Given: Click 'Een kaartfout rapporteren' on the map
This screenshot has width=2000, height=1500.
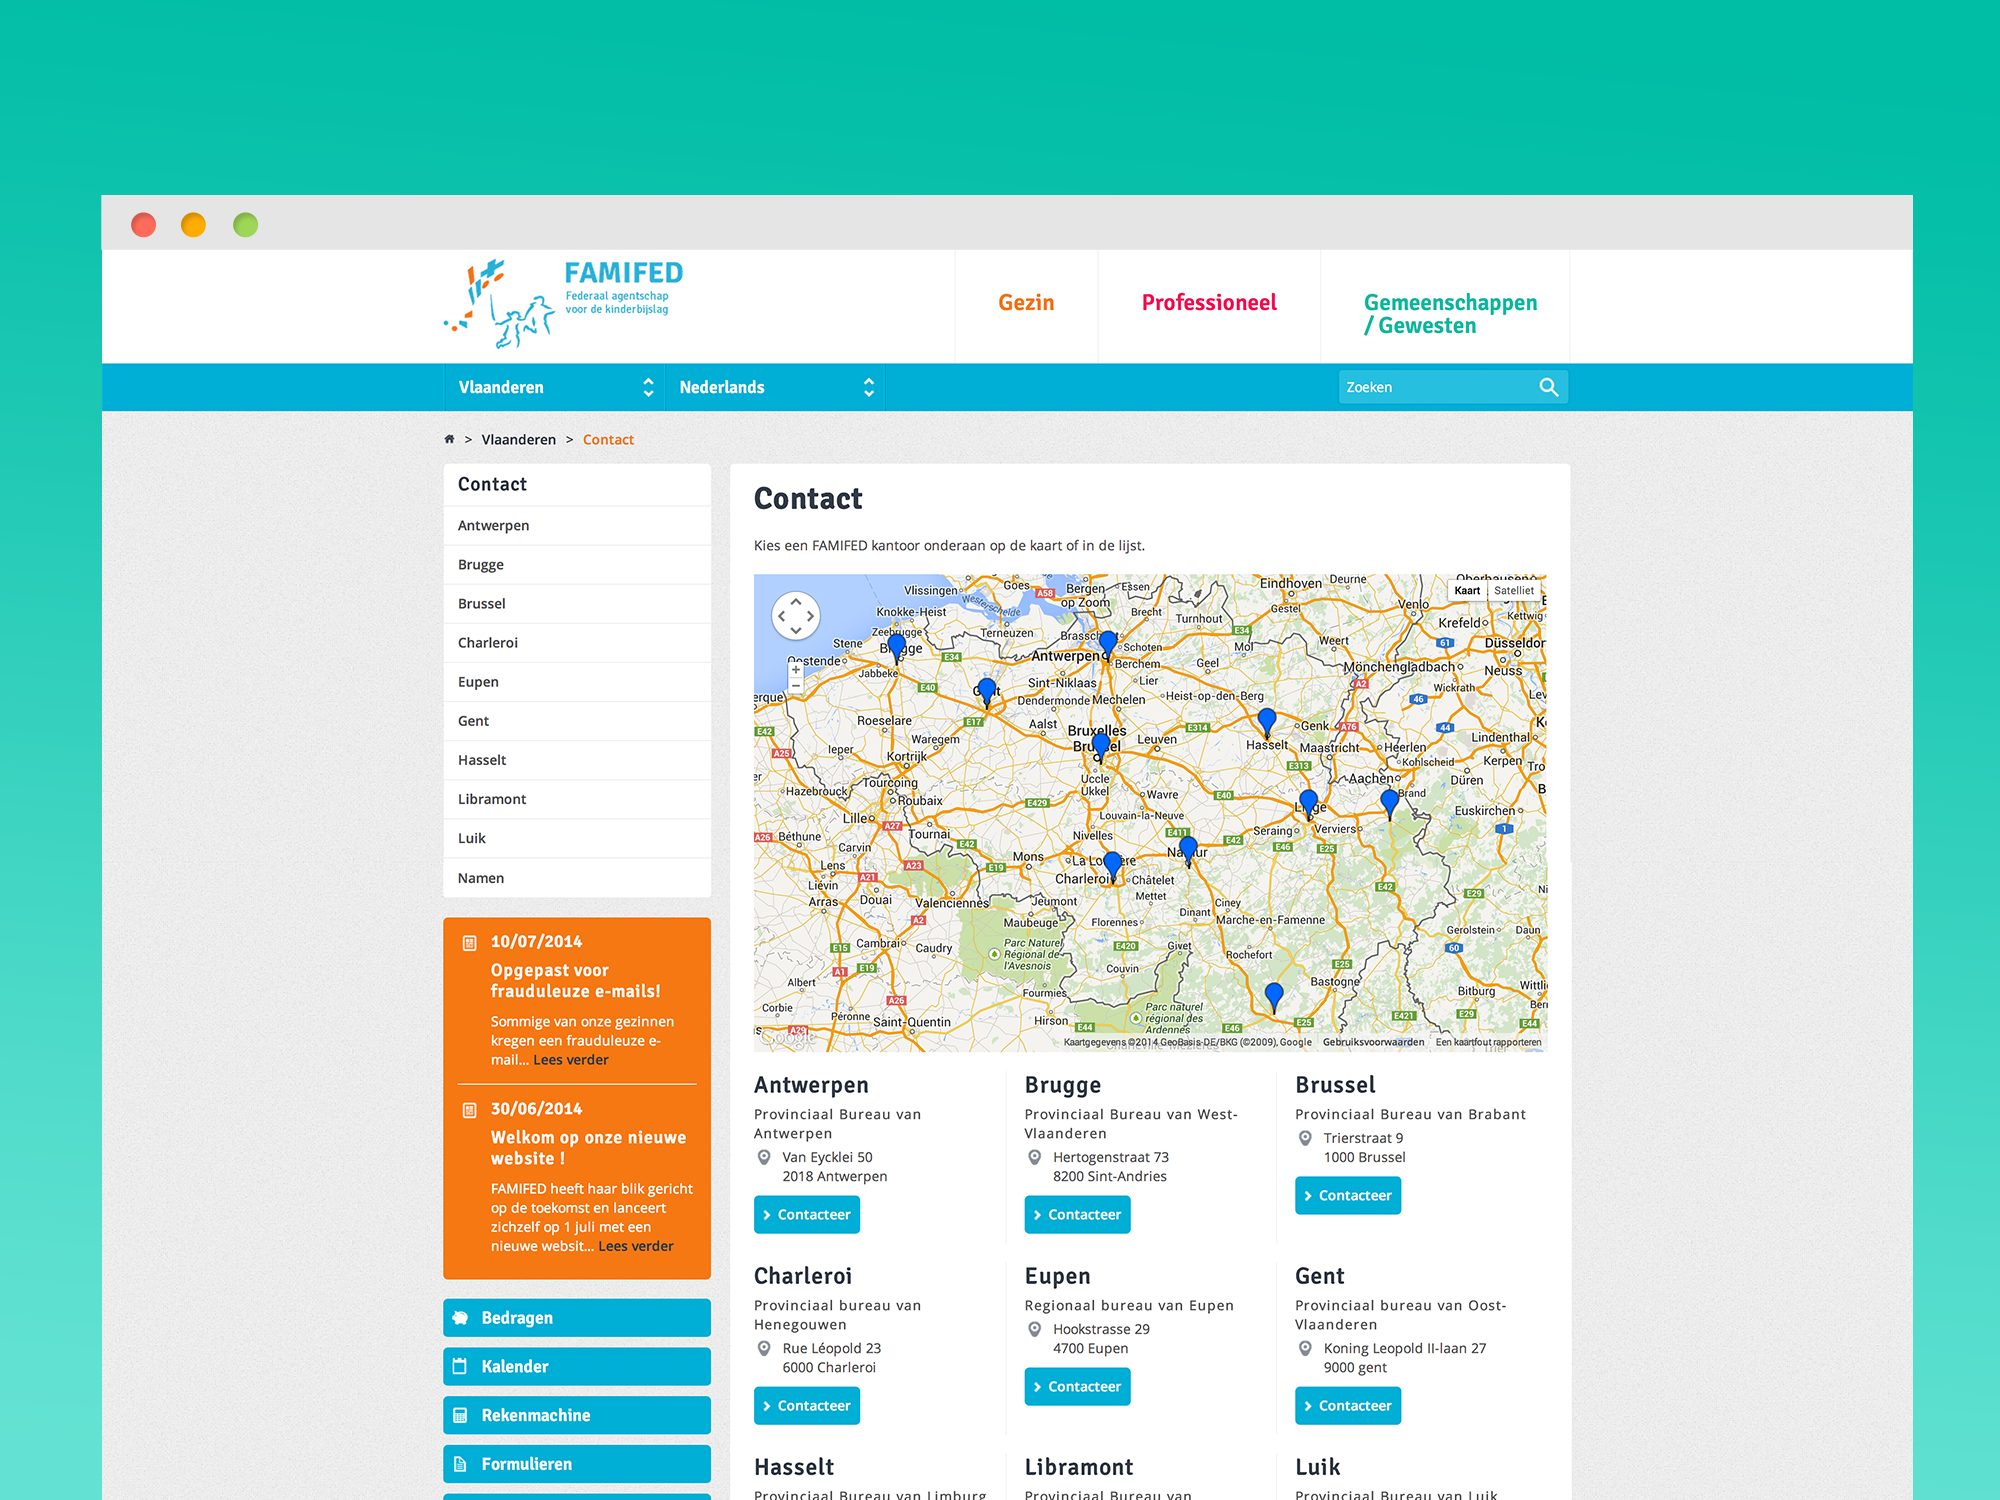Looking at the screenshot, I should (x=1488, y=1042).
